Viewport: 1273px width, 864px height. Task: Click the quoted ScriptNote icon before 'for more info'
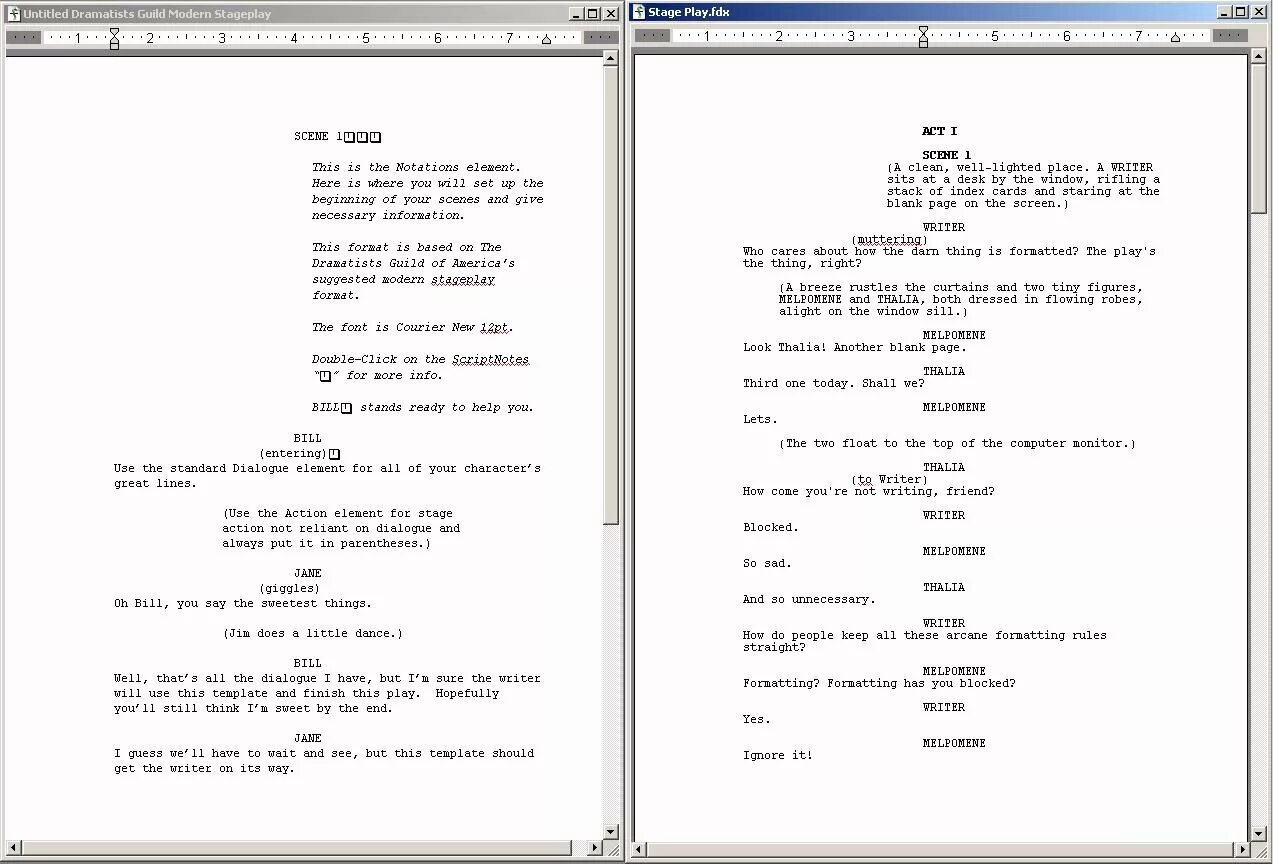click(x=324, y=376)
